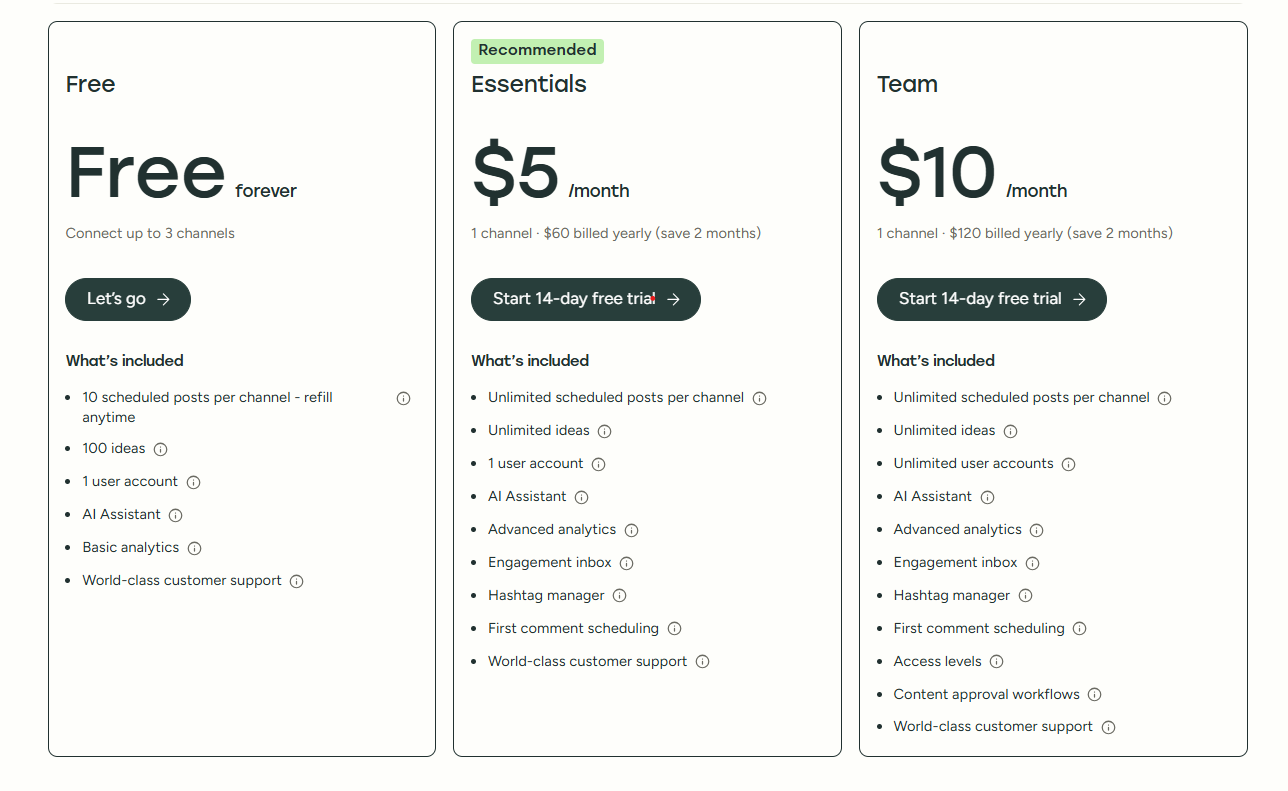This screenshot has width=1288, height=791.
Task: Open info icon beside Access levels
Action: tap(996, 662)
